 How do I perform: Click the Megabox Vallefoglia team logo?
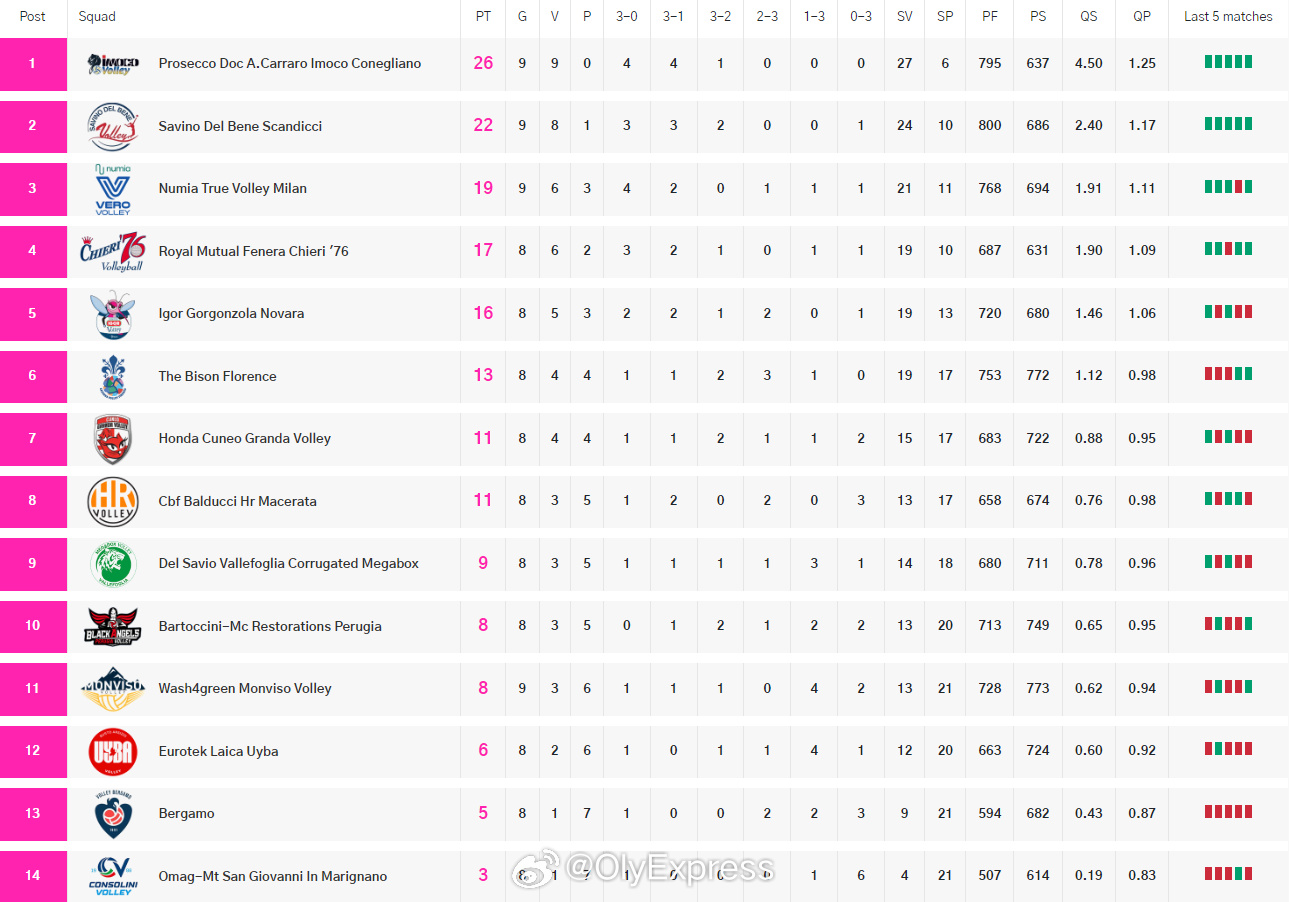tap(113, 564)
